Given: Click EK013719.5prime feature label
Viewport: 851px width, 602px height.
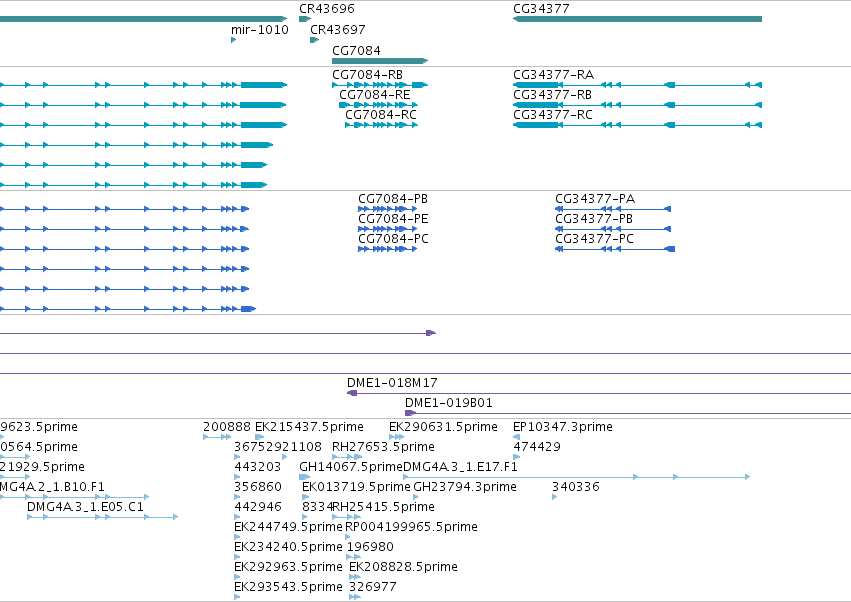Looking at the screenshot, I should pyautogui.click(x=356, y=487).
